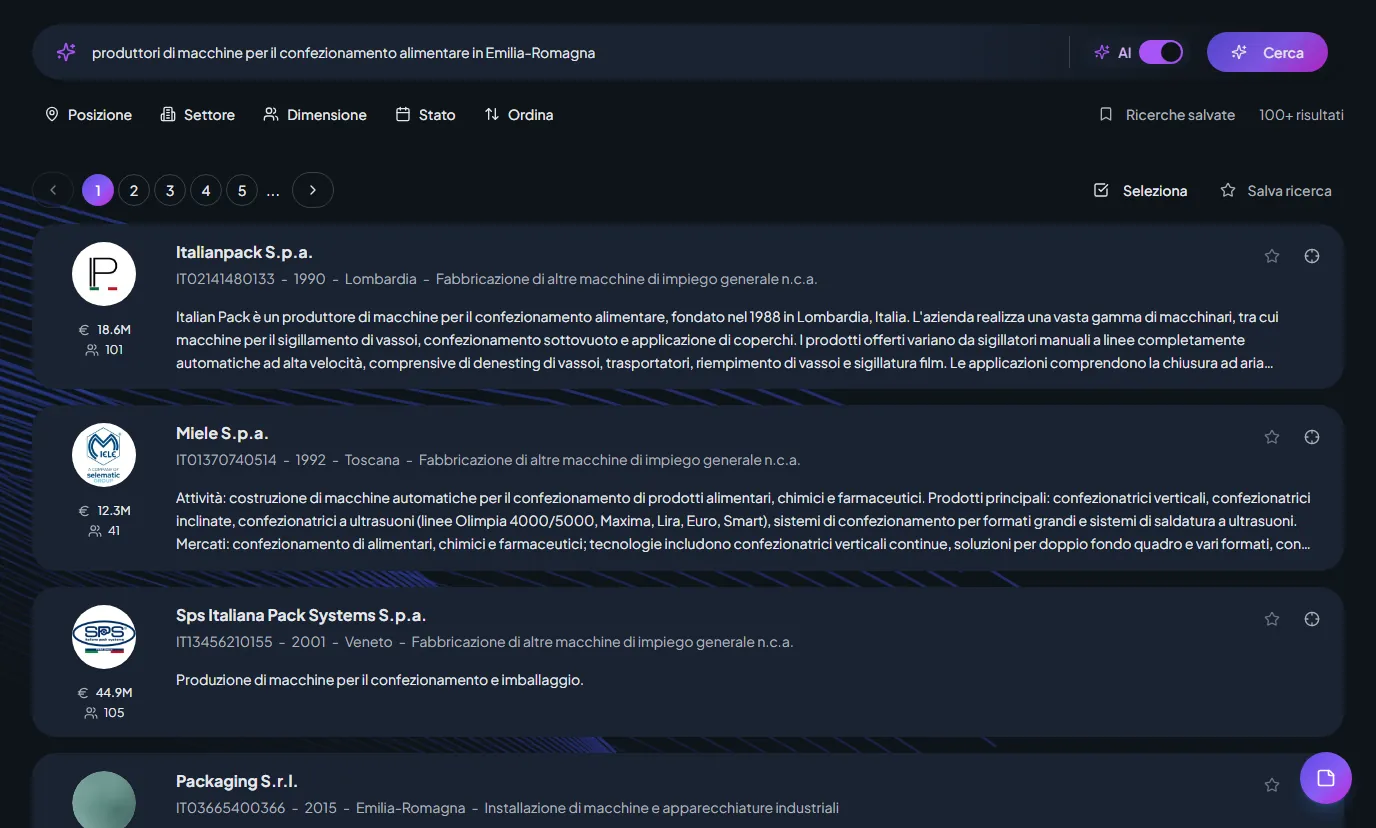Go to results page 4
Image resolution: width=1376 pixels, height=828 pixels.
click(x=206, y=190)
